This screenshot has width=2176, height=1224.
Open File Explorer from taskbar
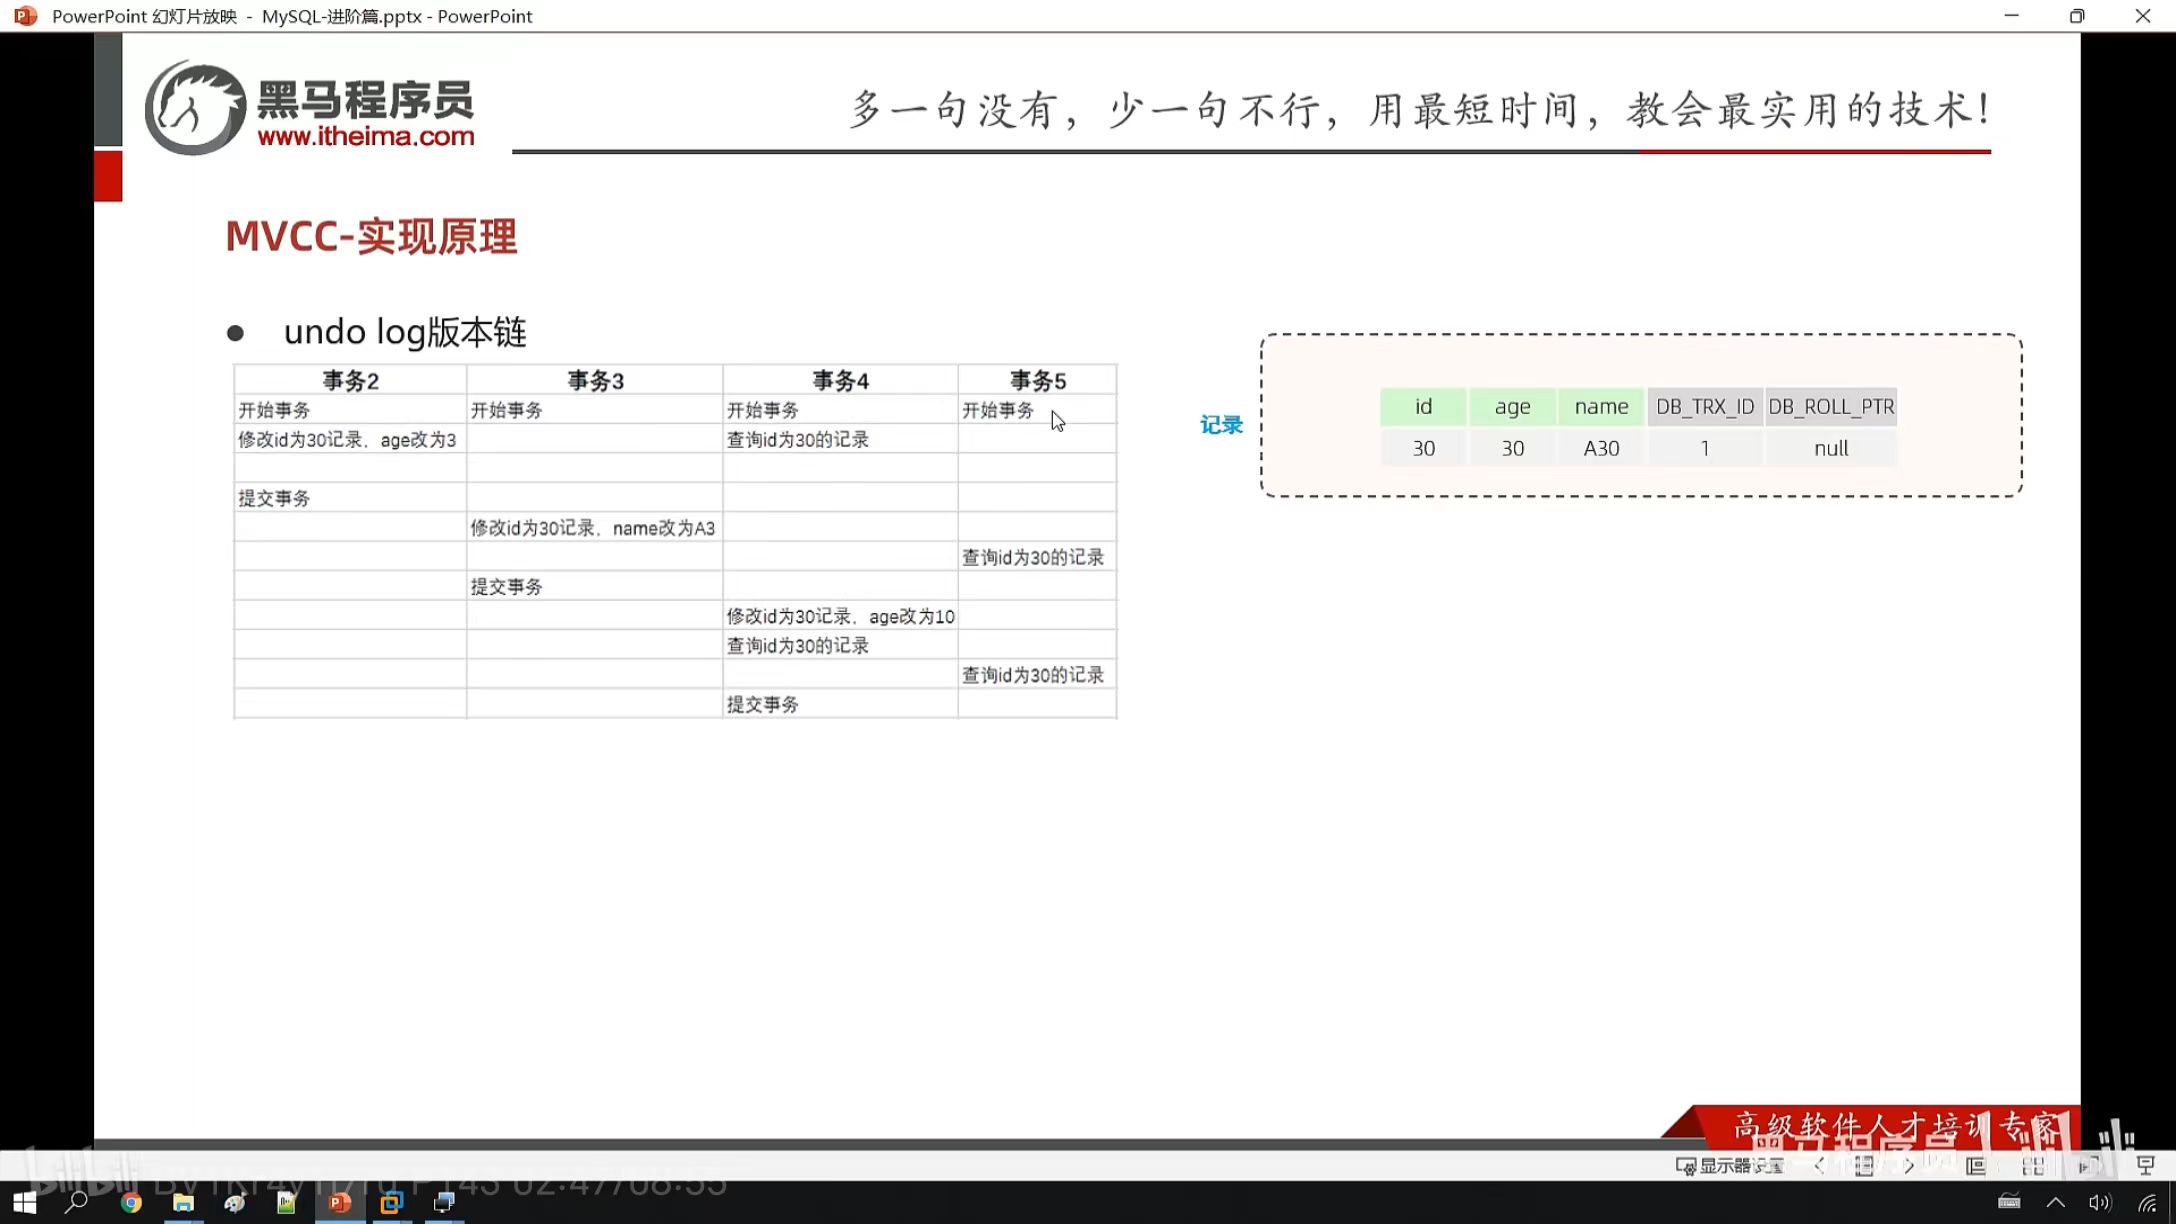click(x=183, y=1202)
